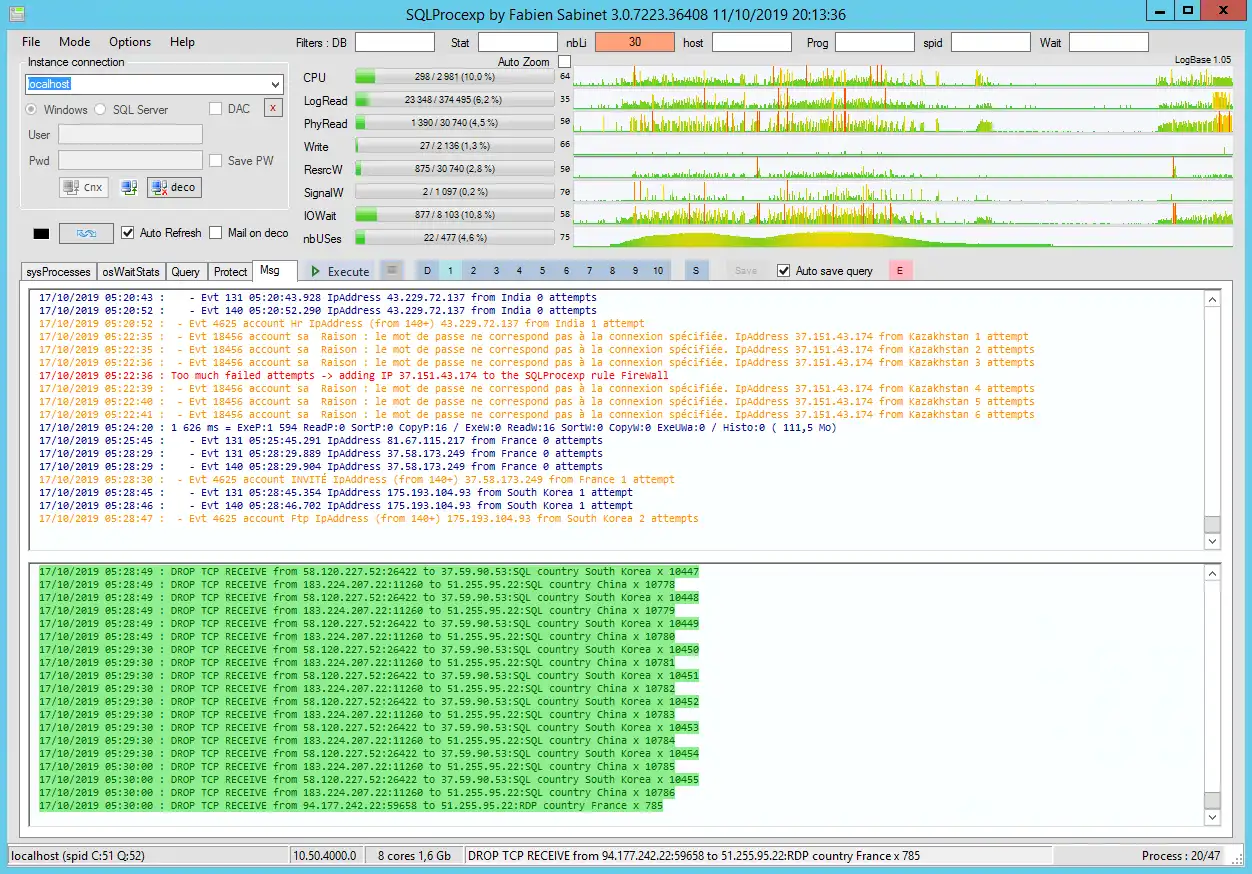Screen dimensions: 1252x874
Task: Toggle the Auto Zoom checkbox
Action: 564,62
